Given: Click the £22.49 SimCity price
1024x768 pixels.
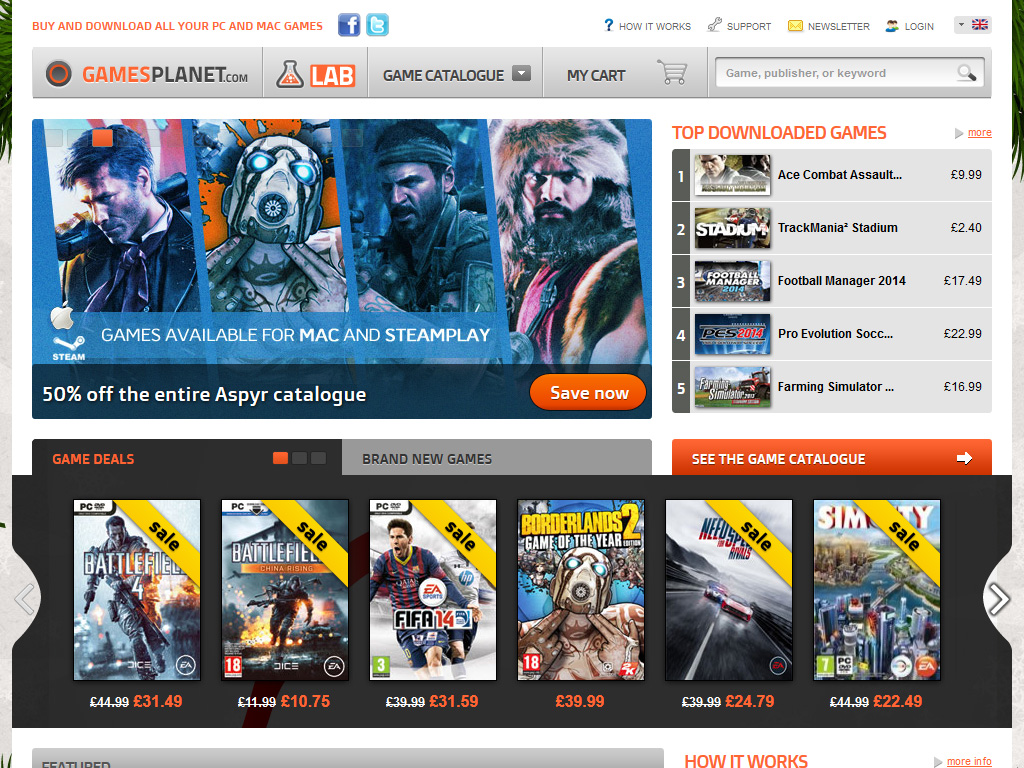Looking at the screenshot, I should 898,701.
